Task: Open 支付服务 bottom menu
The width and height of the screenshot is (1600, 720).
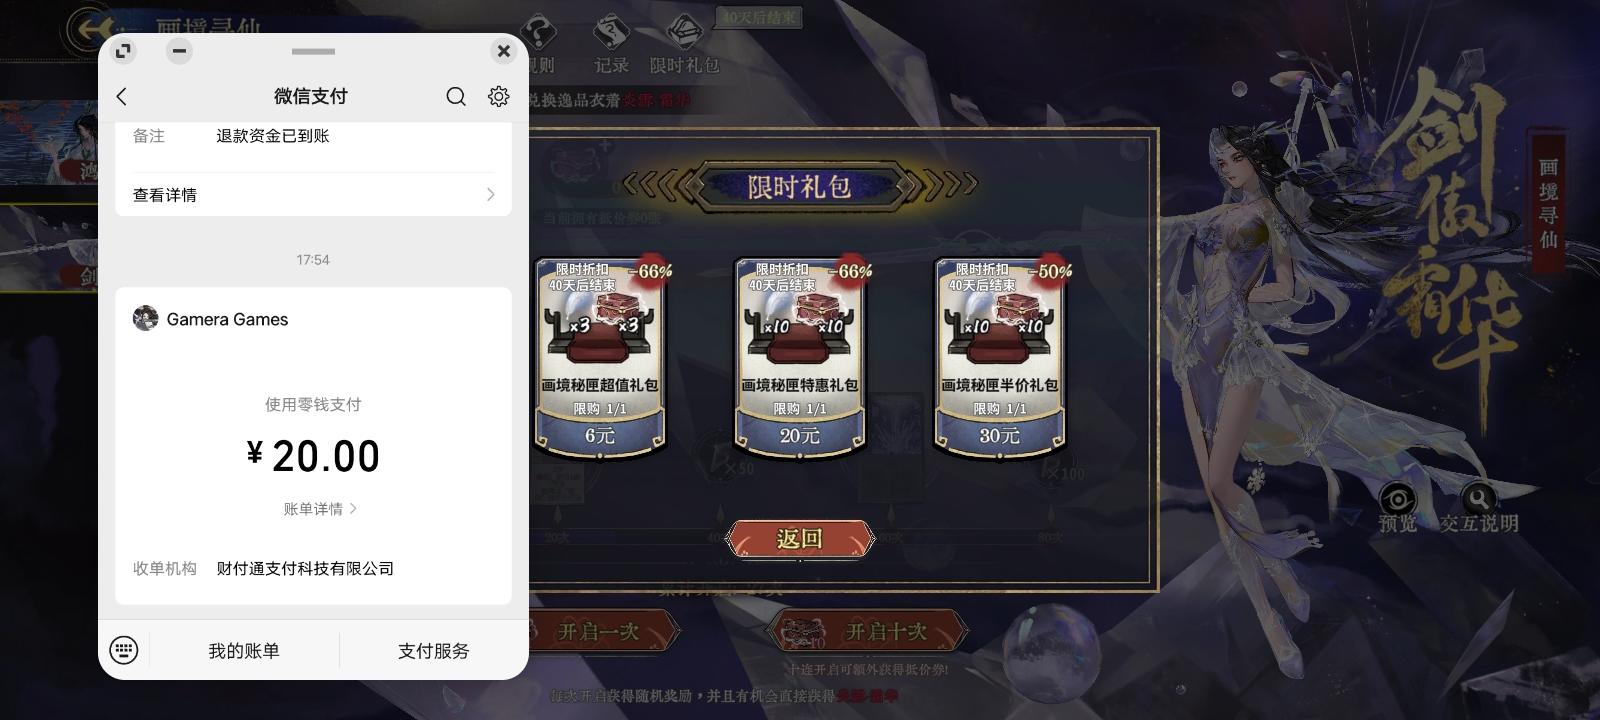Action: 433,651
